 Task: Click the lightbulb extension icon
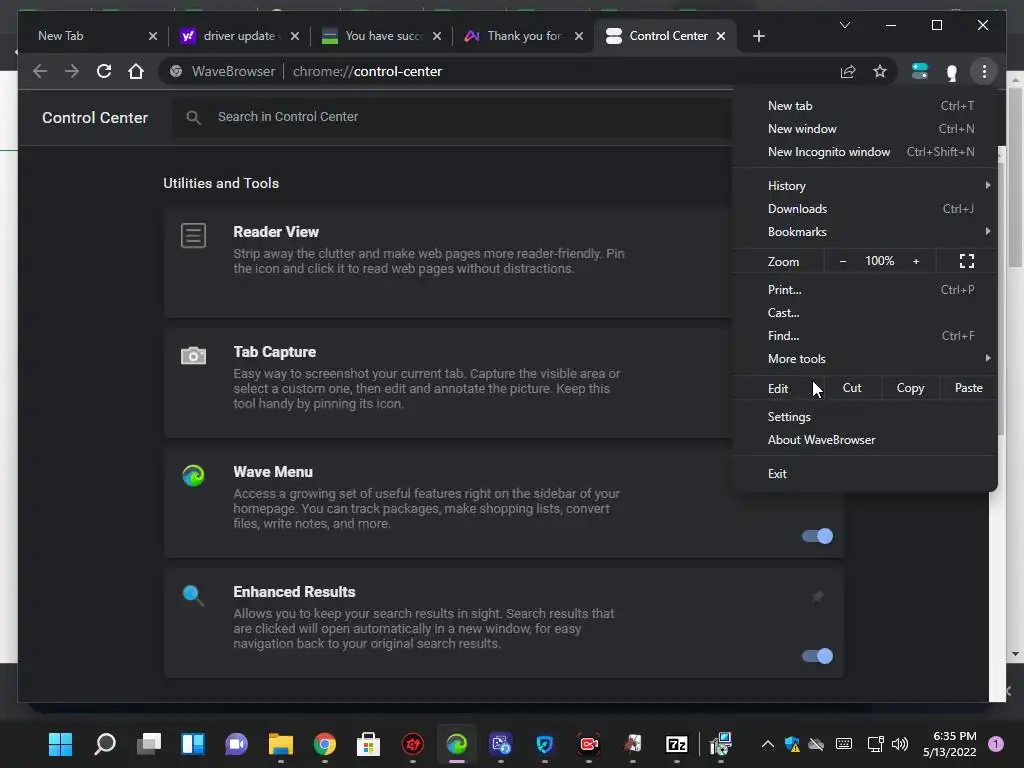(x=952, y=72)
